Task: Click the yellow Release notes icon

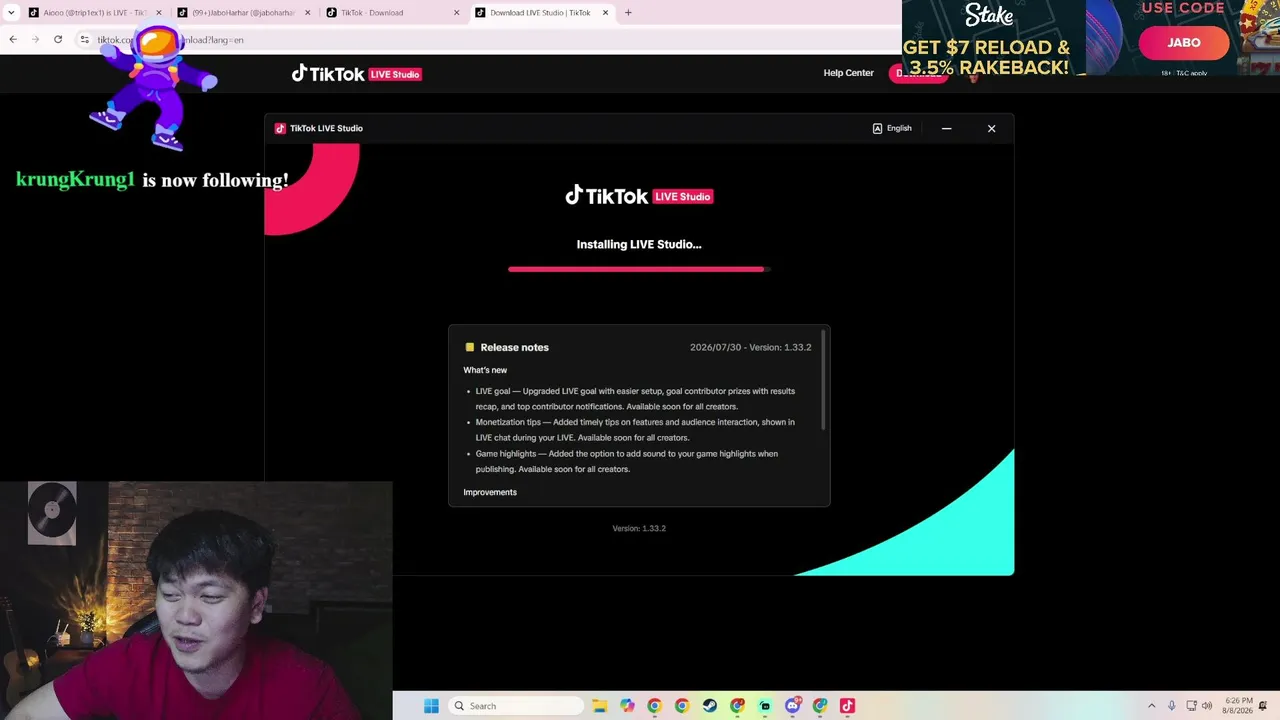Action: click(x=470, y=347)
